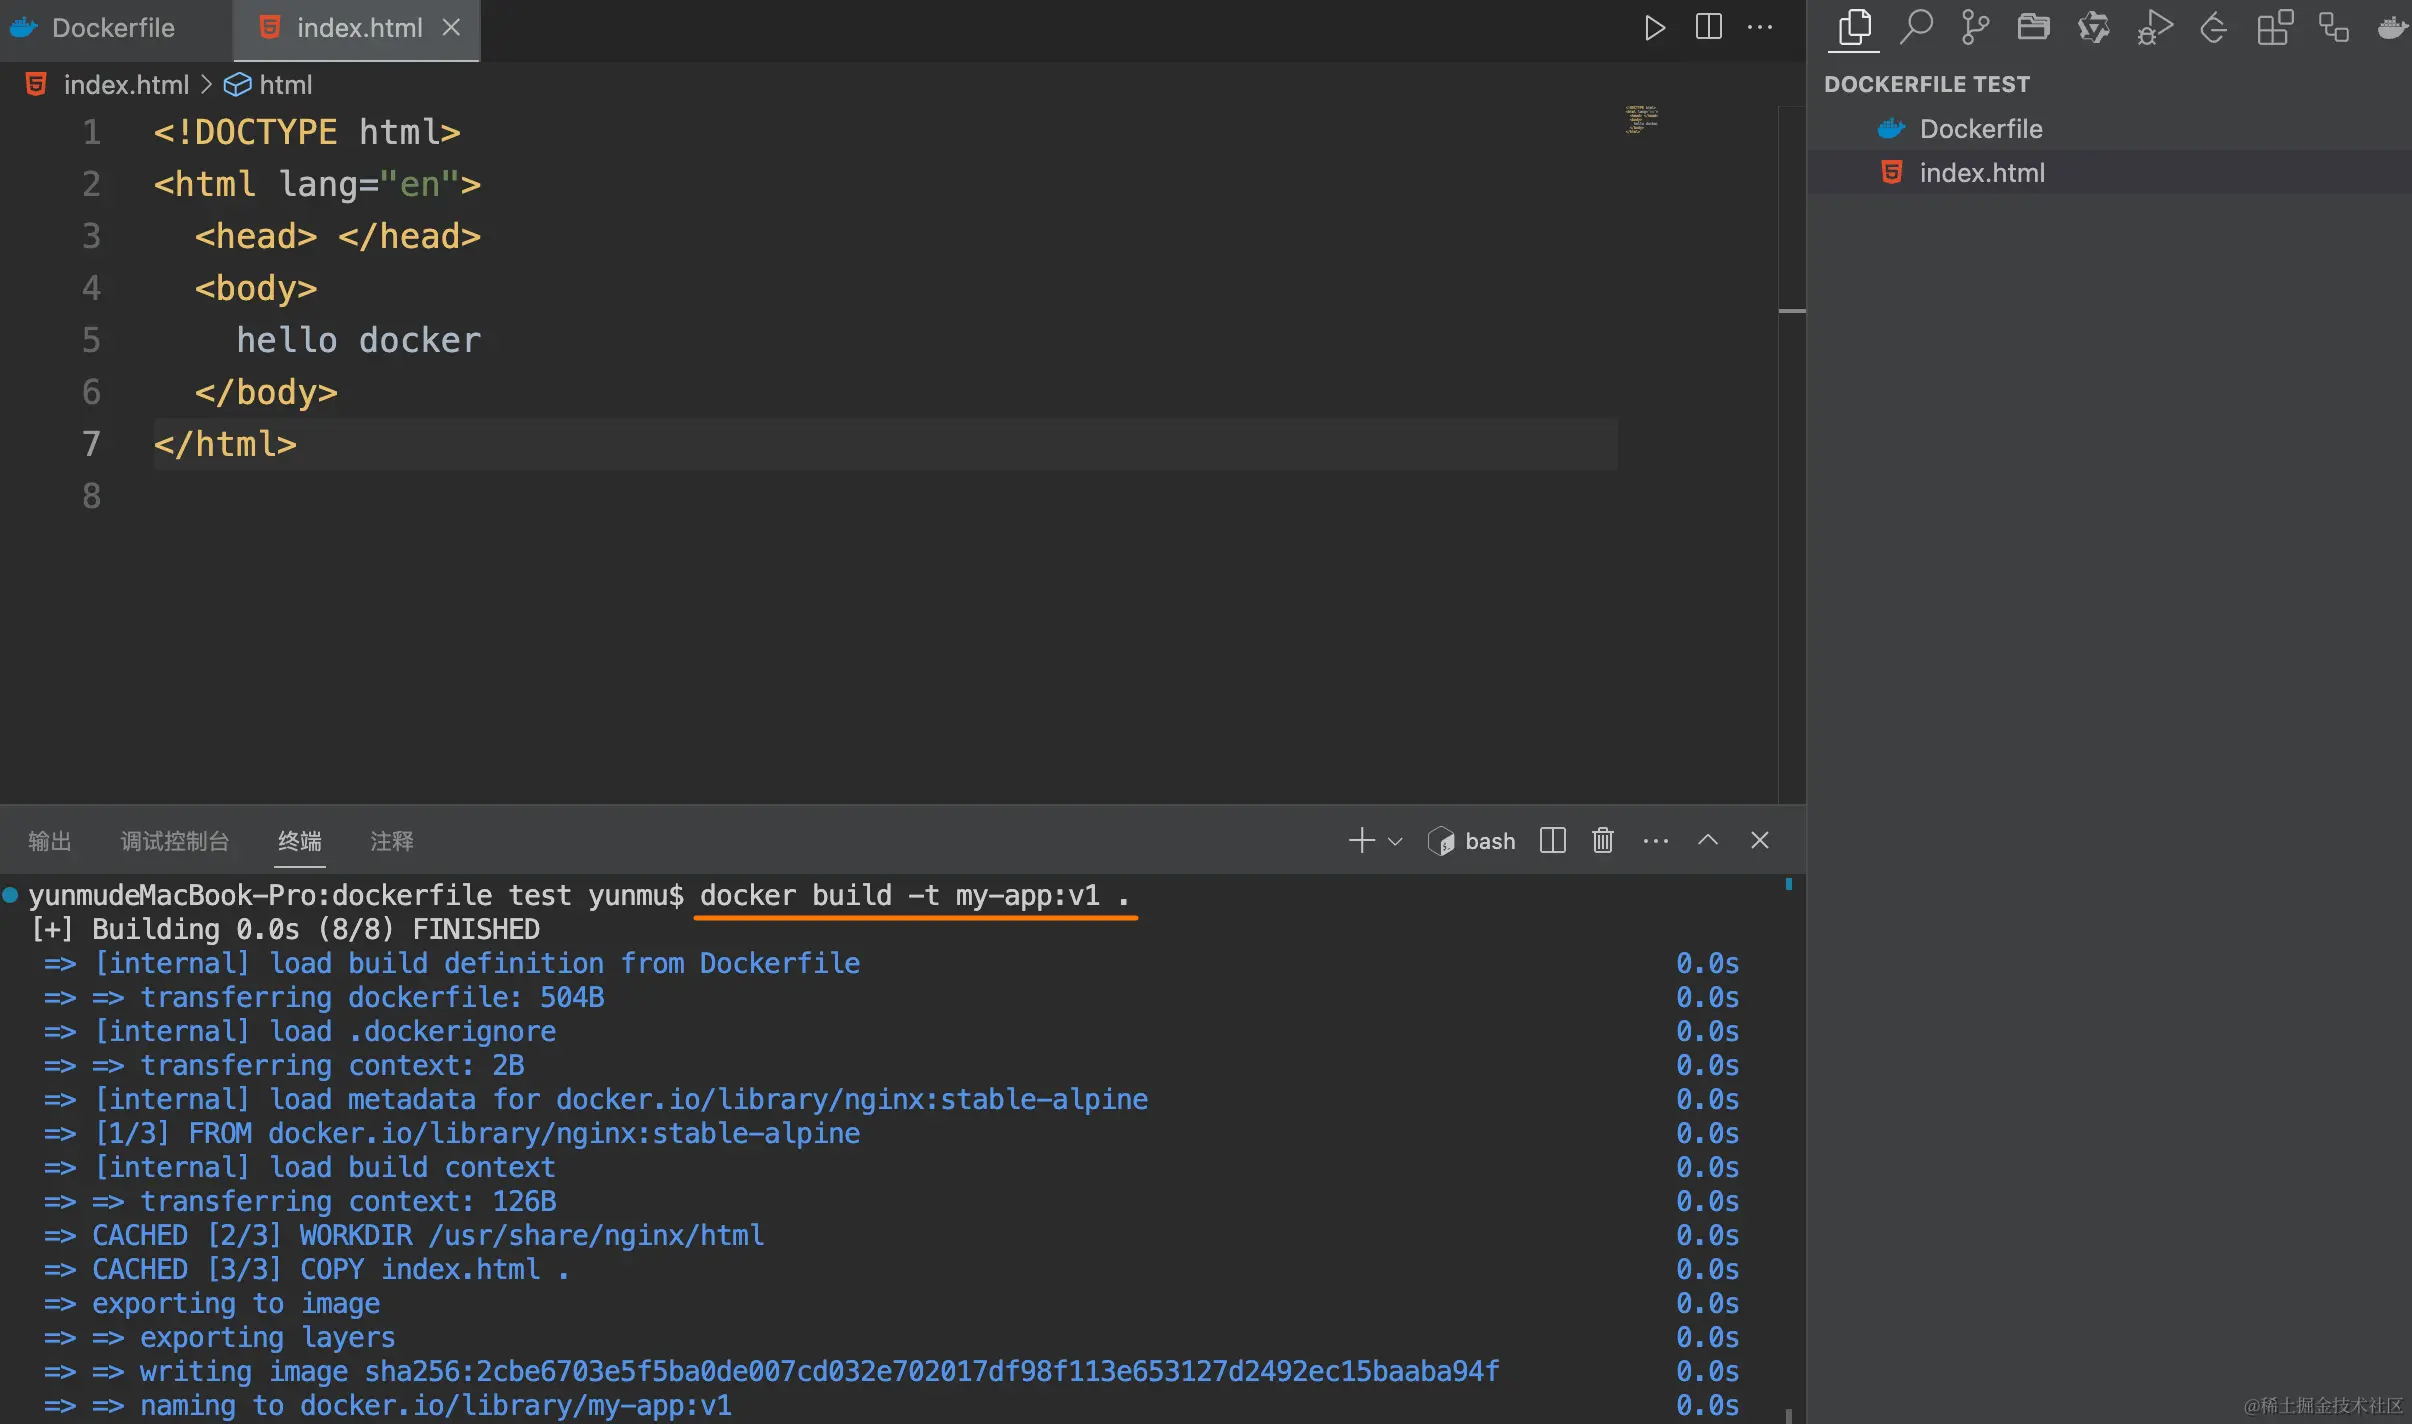The height and width of the screenshot is (1424, 2412).
Task: Open the Docker whale view icon
Action: tap(2393, 27)
